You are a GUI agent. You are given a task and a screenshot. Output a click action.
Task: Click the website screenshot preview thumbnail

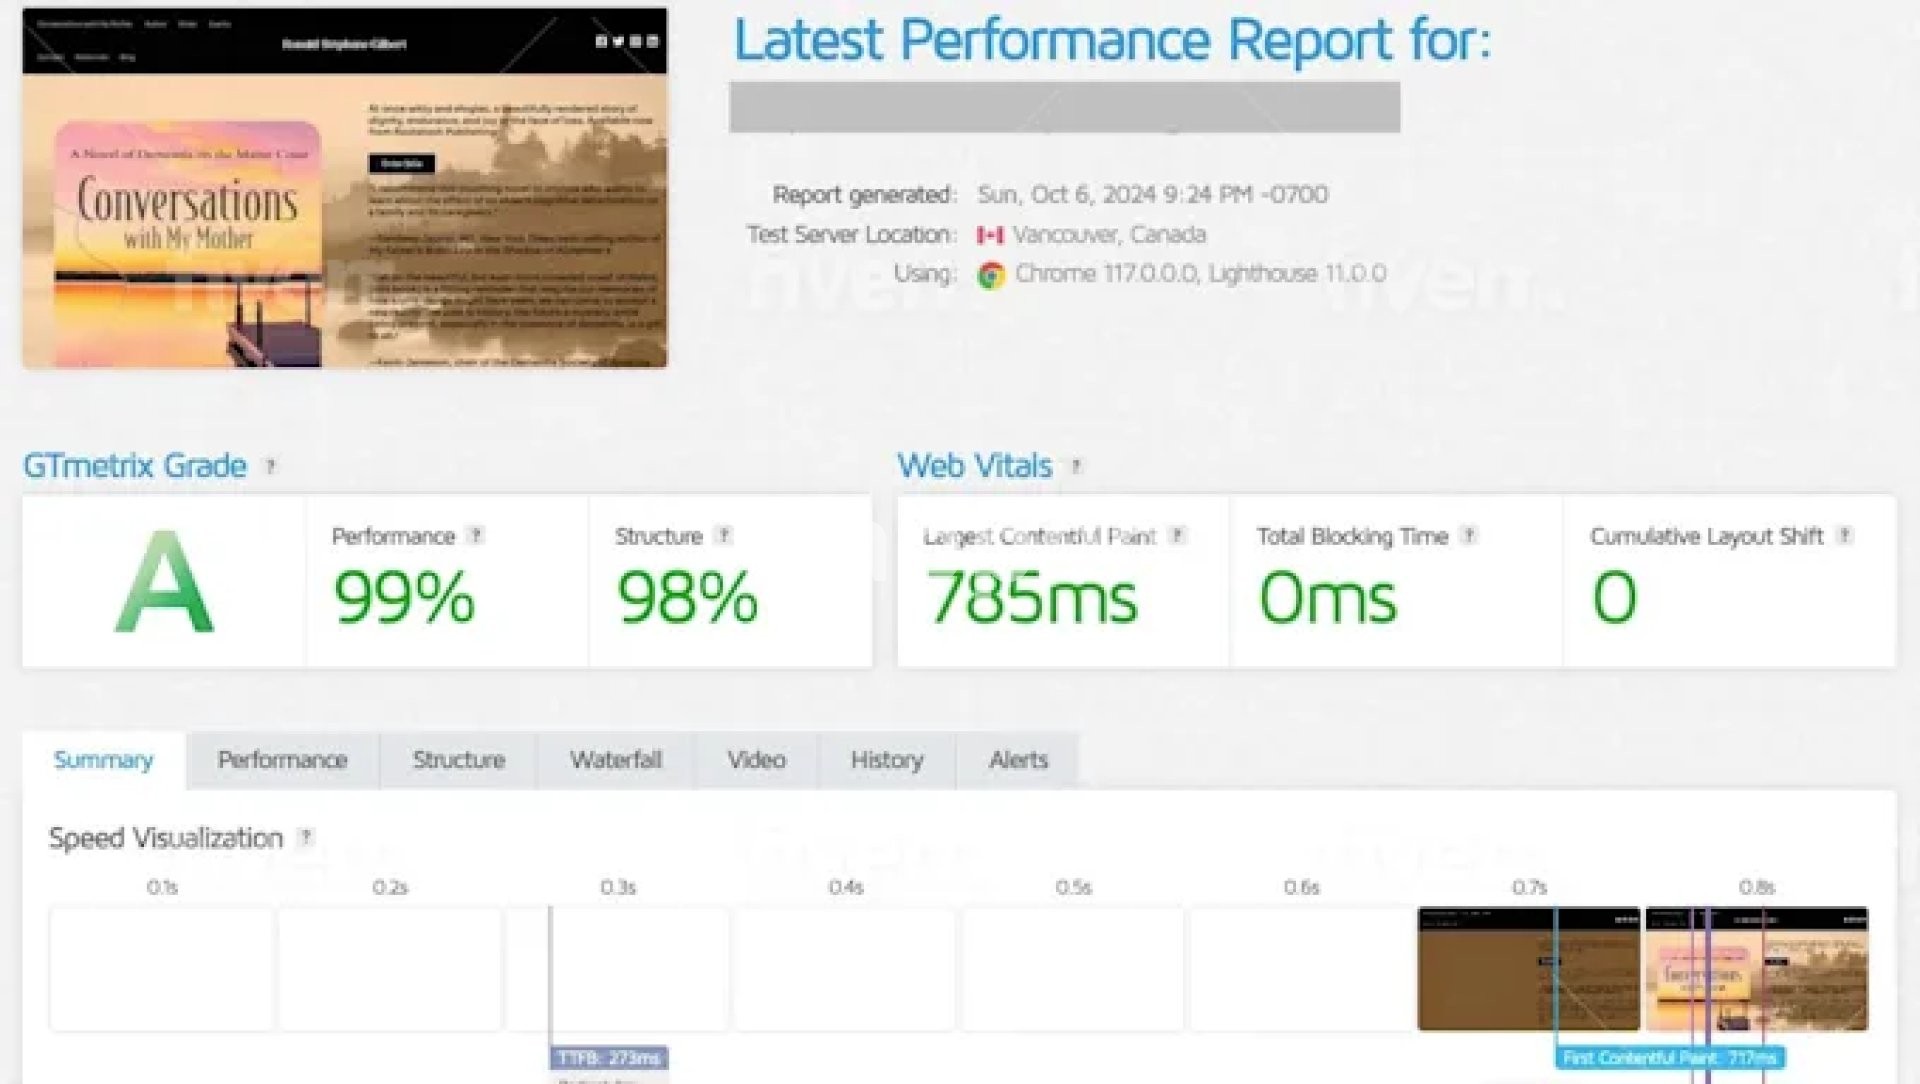pos(344,188)
